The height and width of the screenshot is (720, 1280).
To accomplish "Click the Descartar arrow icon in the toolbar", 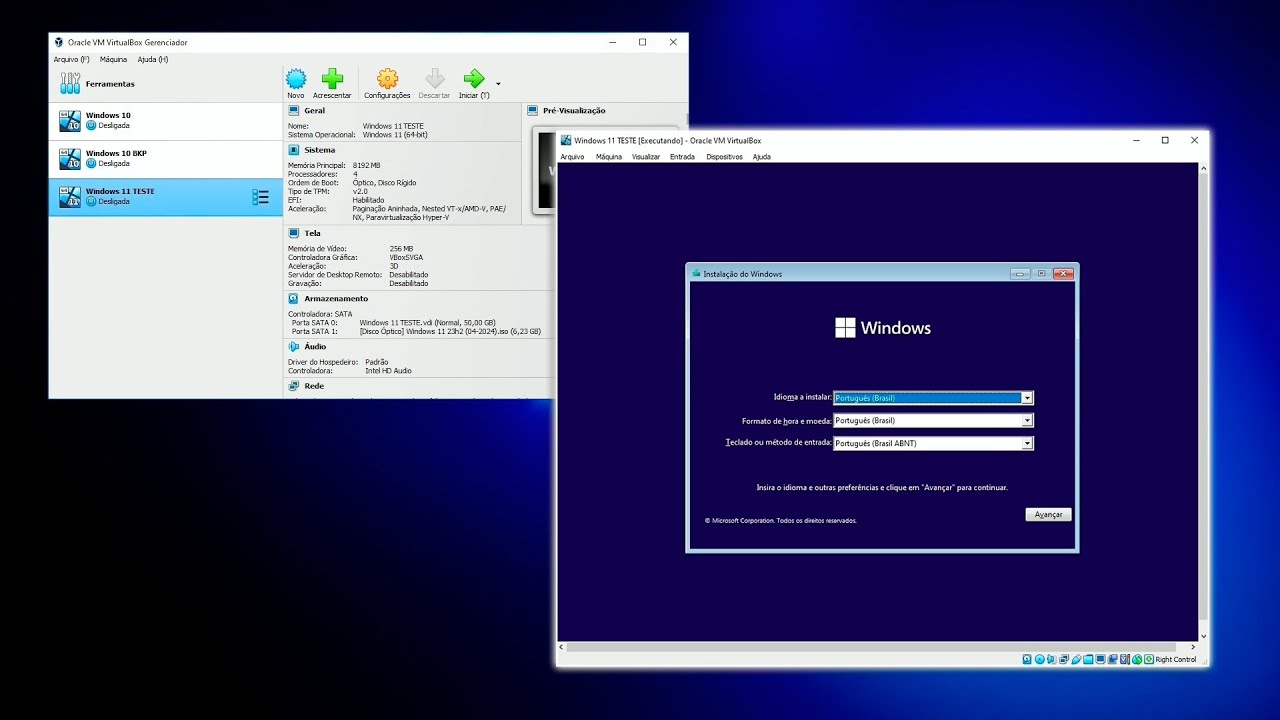I will tap(434, 79).
